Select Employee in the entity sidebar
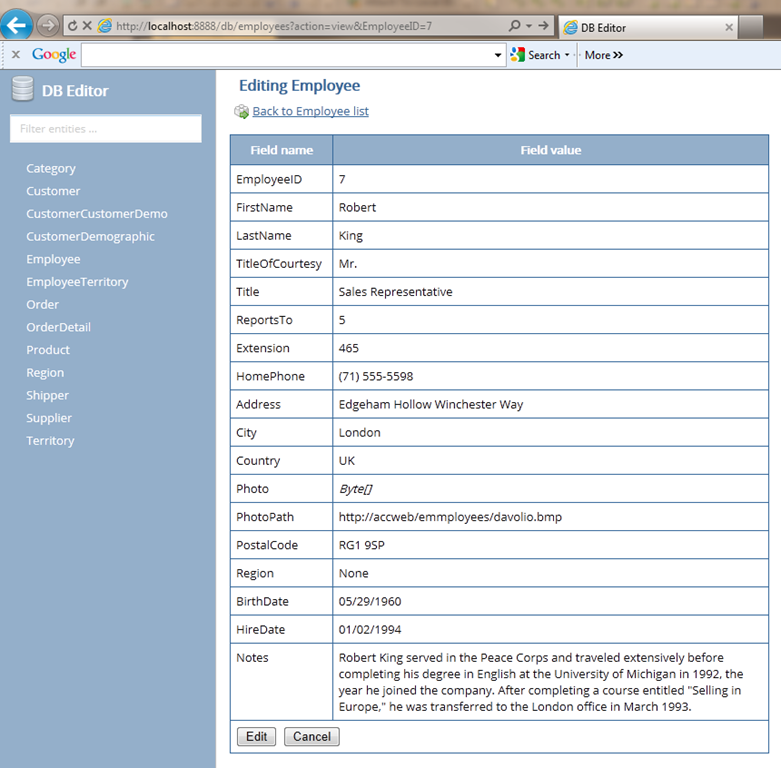The height and width of the screenshot is (768, 781). click(53, 259)
